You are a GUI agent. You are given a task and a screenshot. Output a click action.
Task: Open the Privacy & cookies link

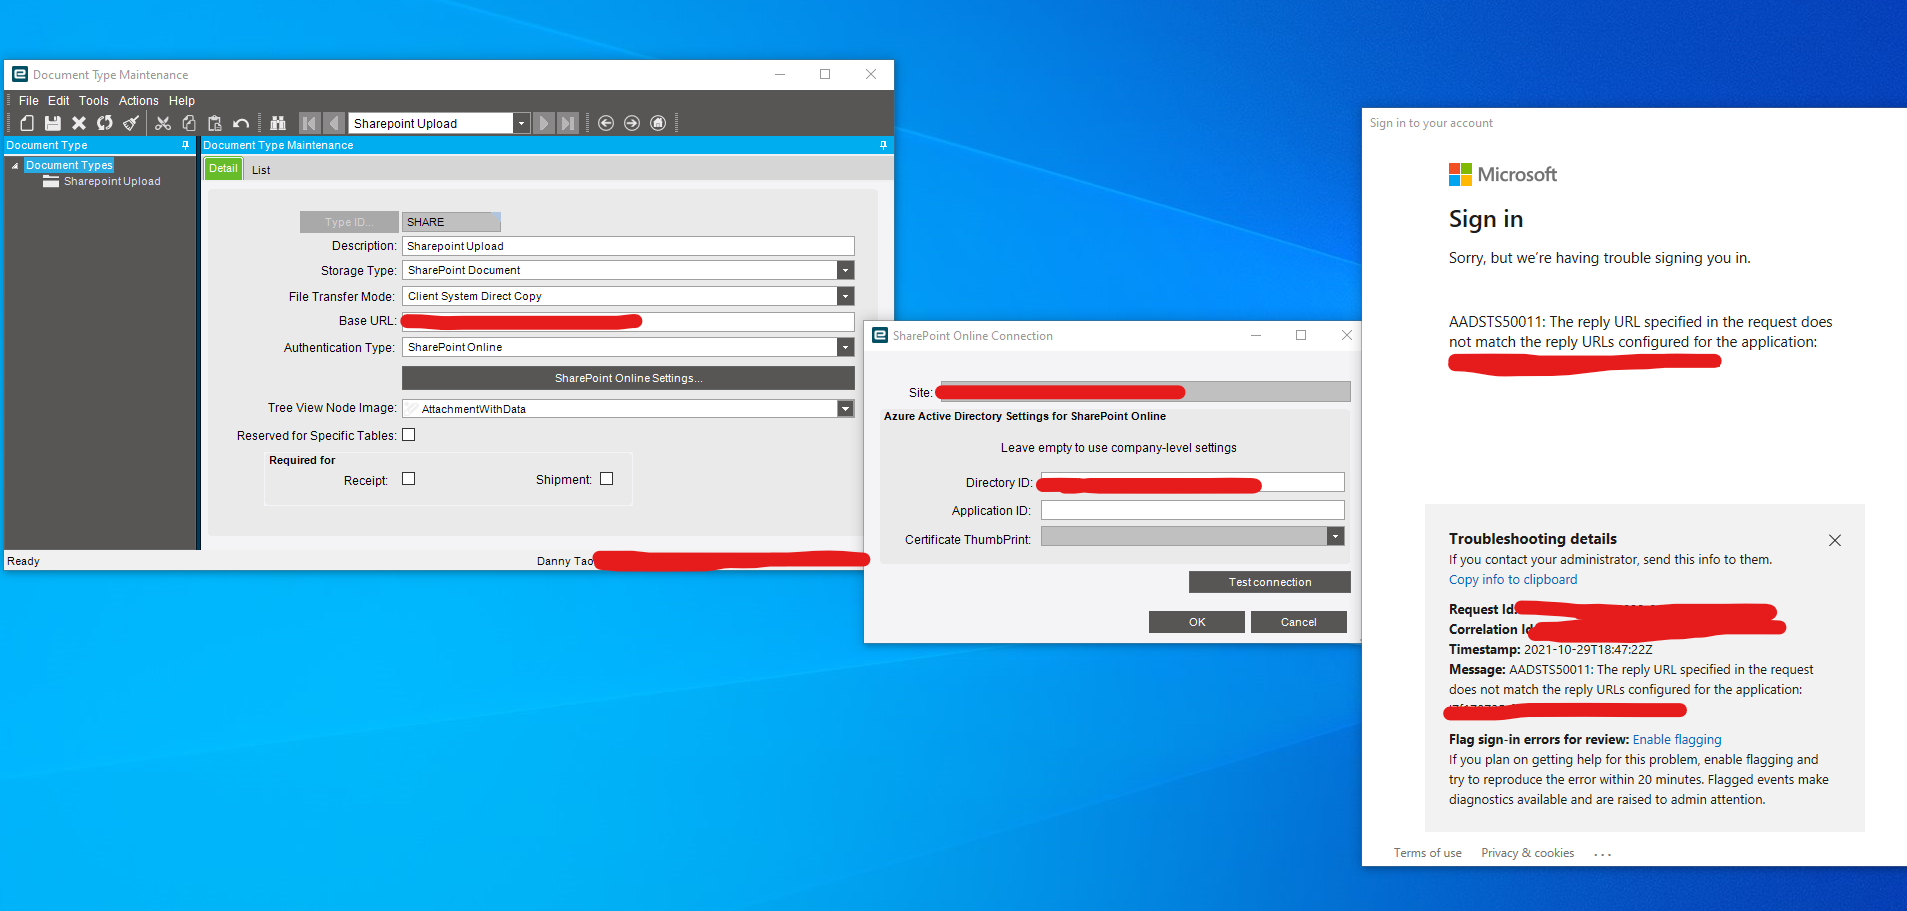[1527, 853]
